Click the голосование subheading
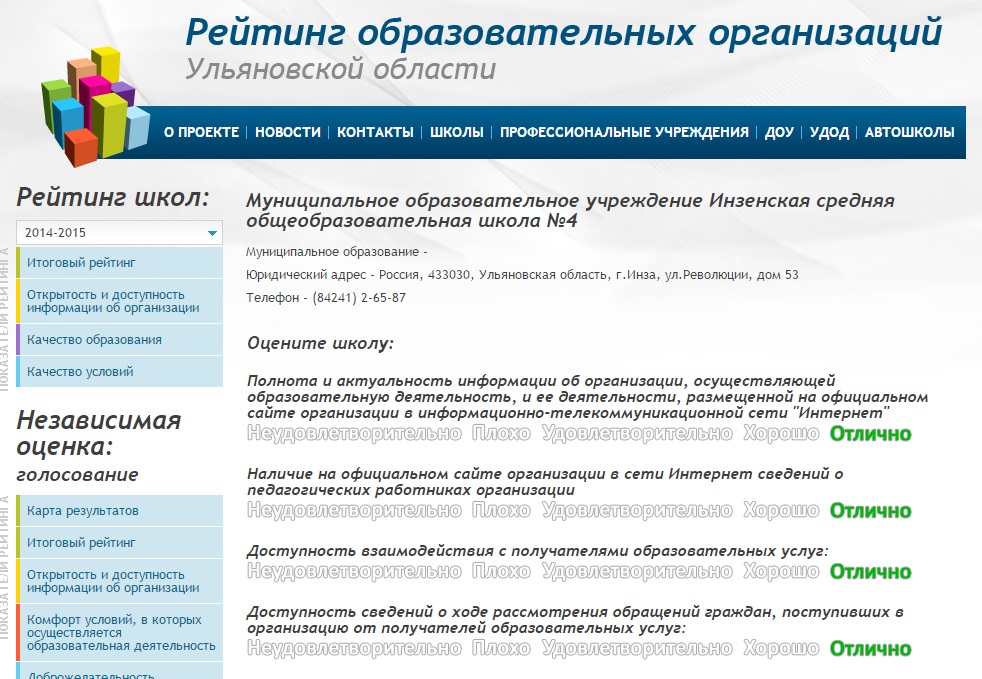Viewport: 982px width, 679px height. (x=77, y=475)
